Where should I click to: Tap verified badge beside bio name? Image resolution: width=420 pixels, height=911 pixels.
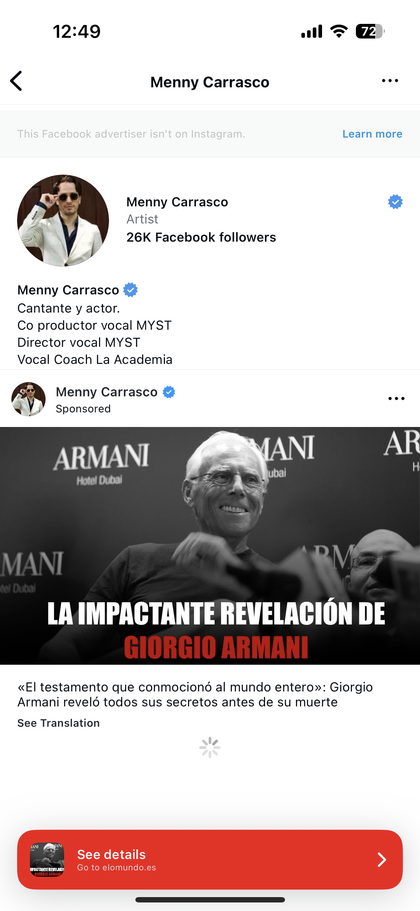[x=130, y=289]
